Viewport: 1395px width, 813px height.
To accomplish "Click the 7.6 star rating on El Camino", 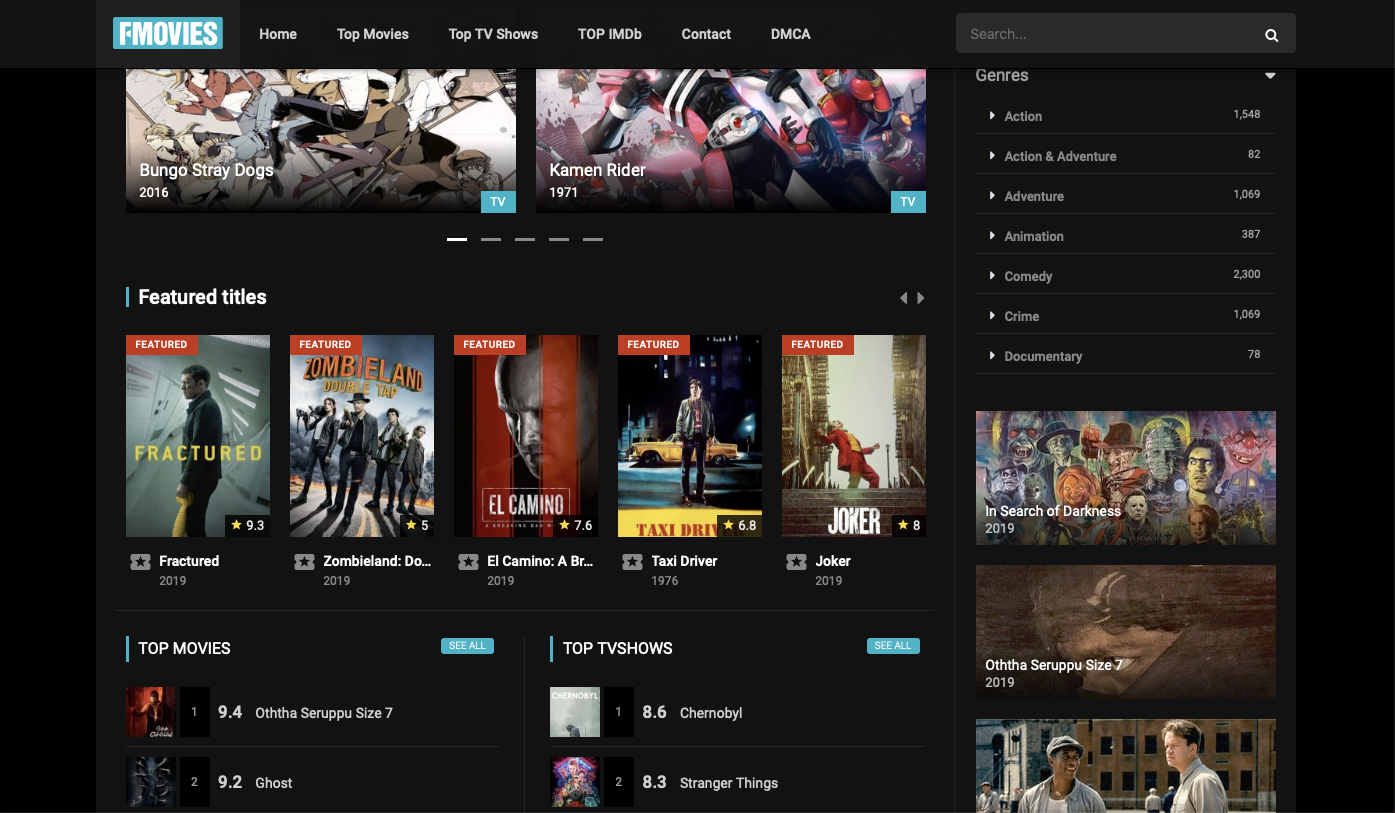I will tap(575, 525).
